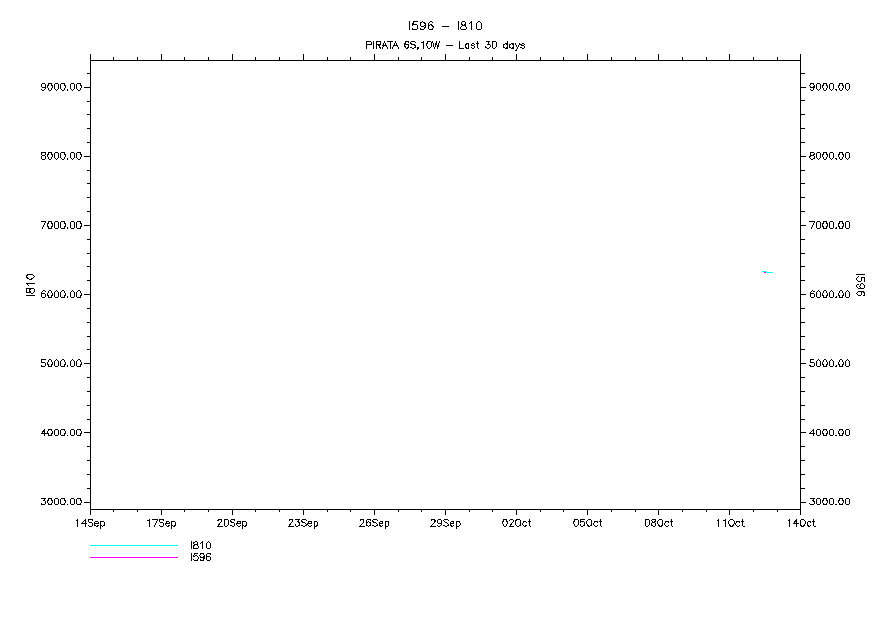This screenshot has height=630, width=891.
Task: Click the 9000.00 label on left axis
Action: [x=60, y=87]
